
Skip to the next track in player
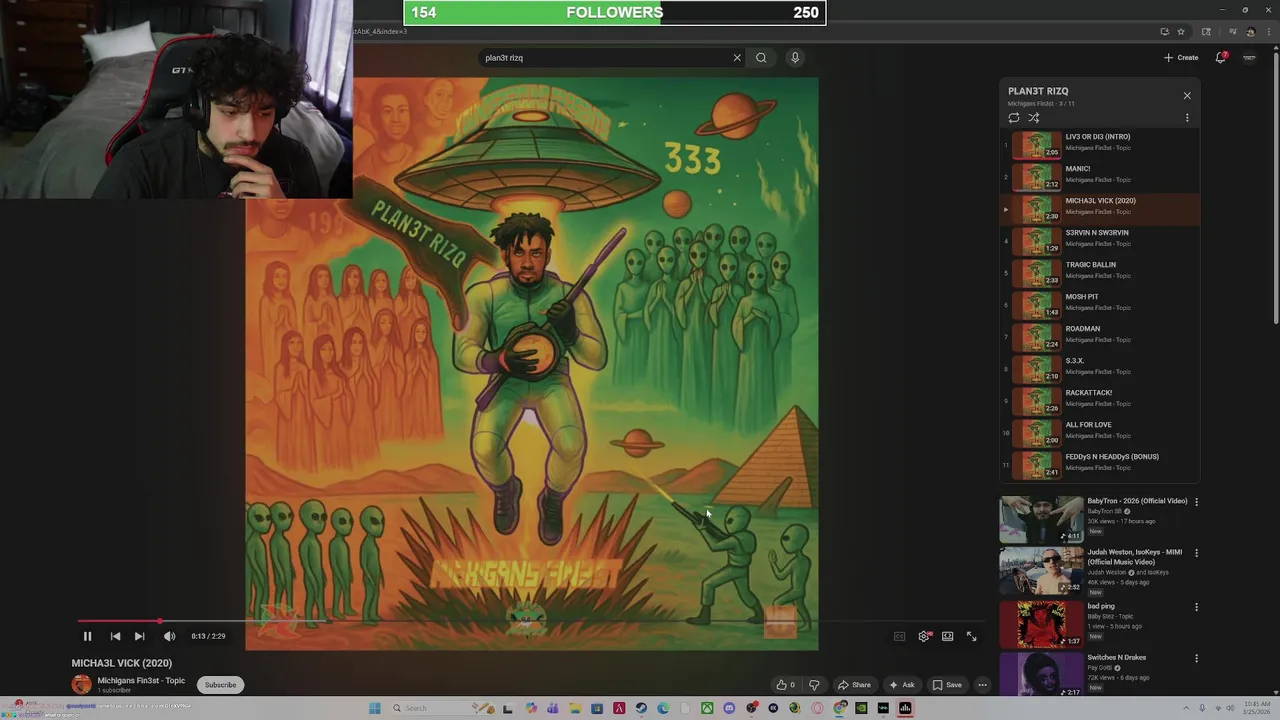pyautogui.click(x=139, y=636)
